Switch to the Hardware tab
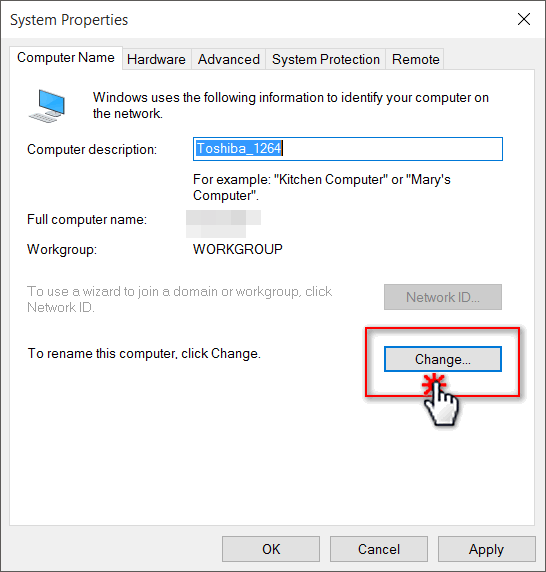Viewport: 546px width, 572px height. point(156,59)
